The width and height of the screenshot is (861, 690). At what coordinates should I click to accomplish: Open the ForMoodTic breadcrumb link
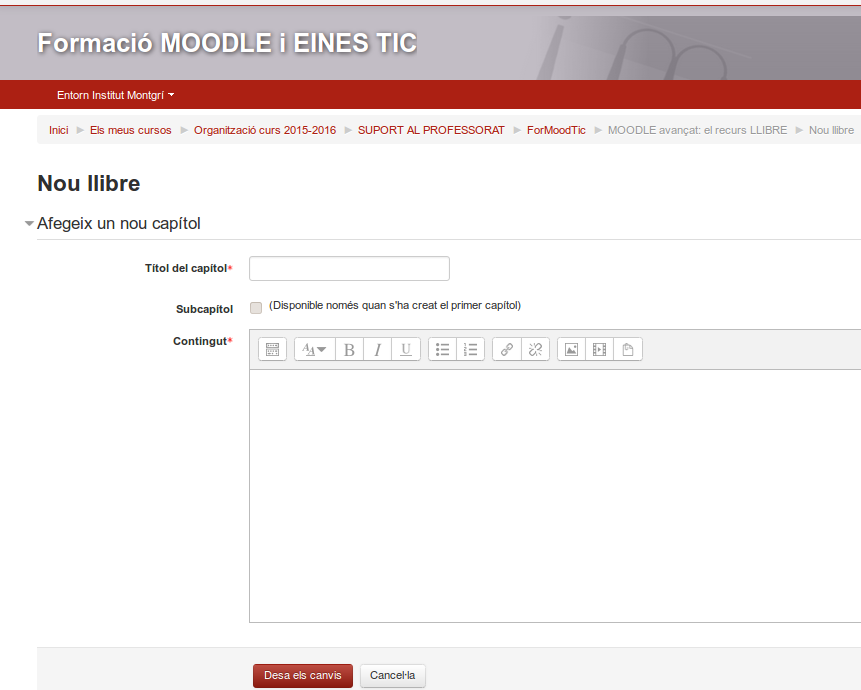(556, 130)
